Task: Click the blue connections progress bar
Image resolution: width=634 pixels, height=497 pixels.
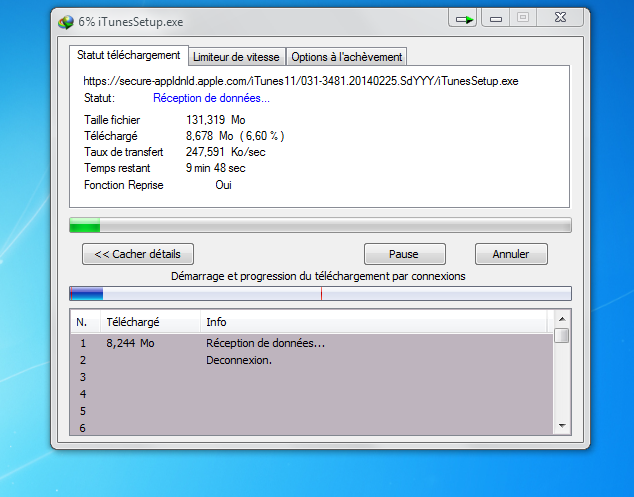Action: (320, 294)
